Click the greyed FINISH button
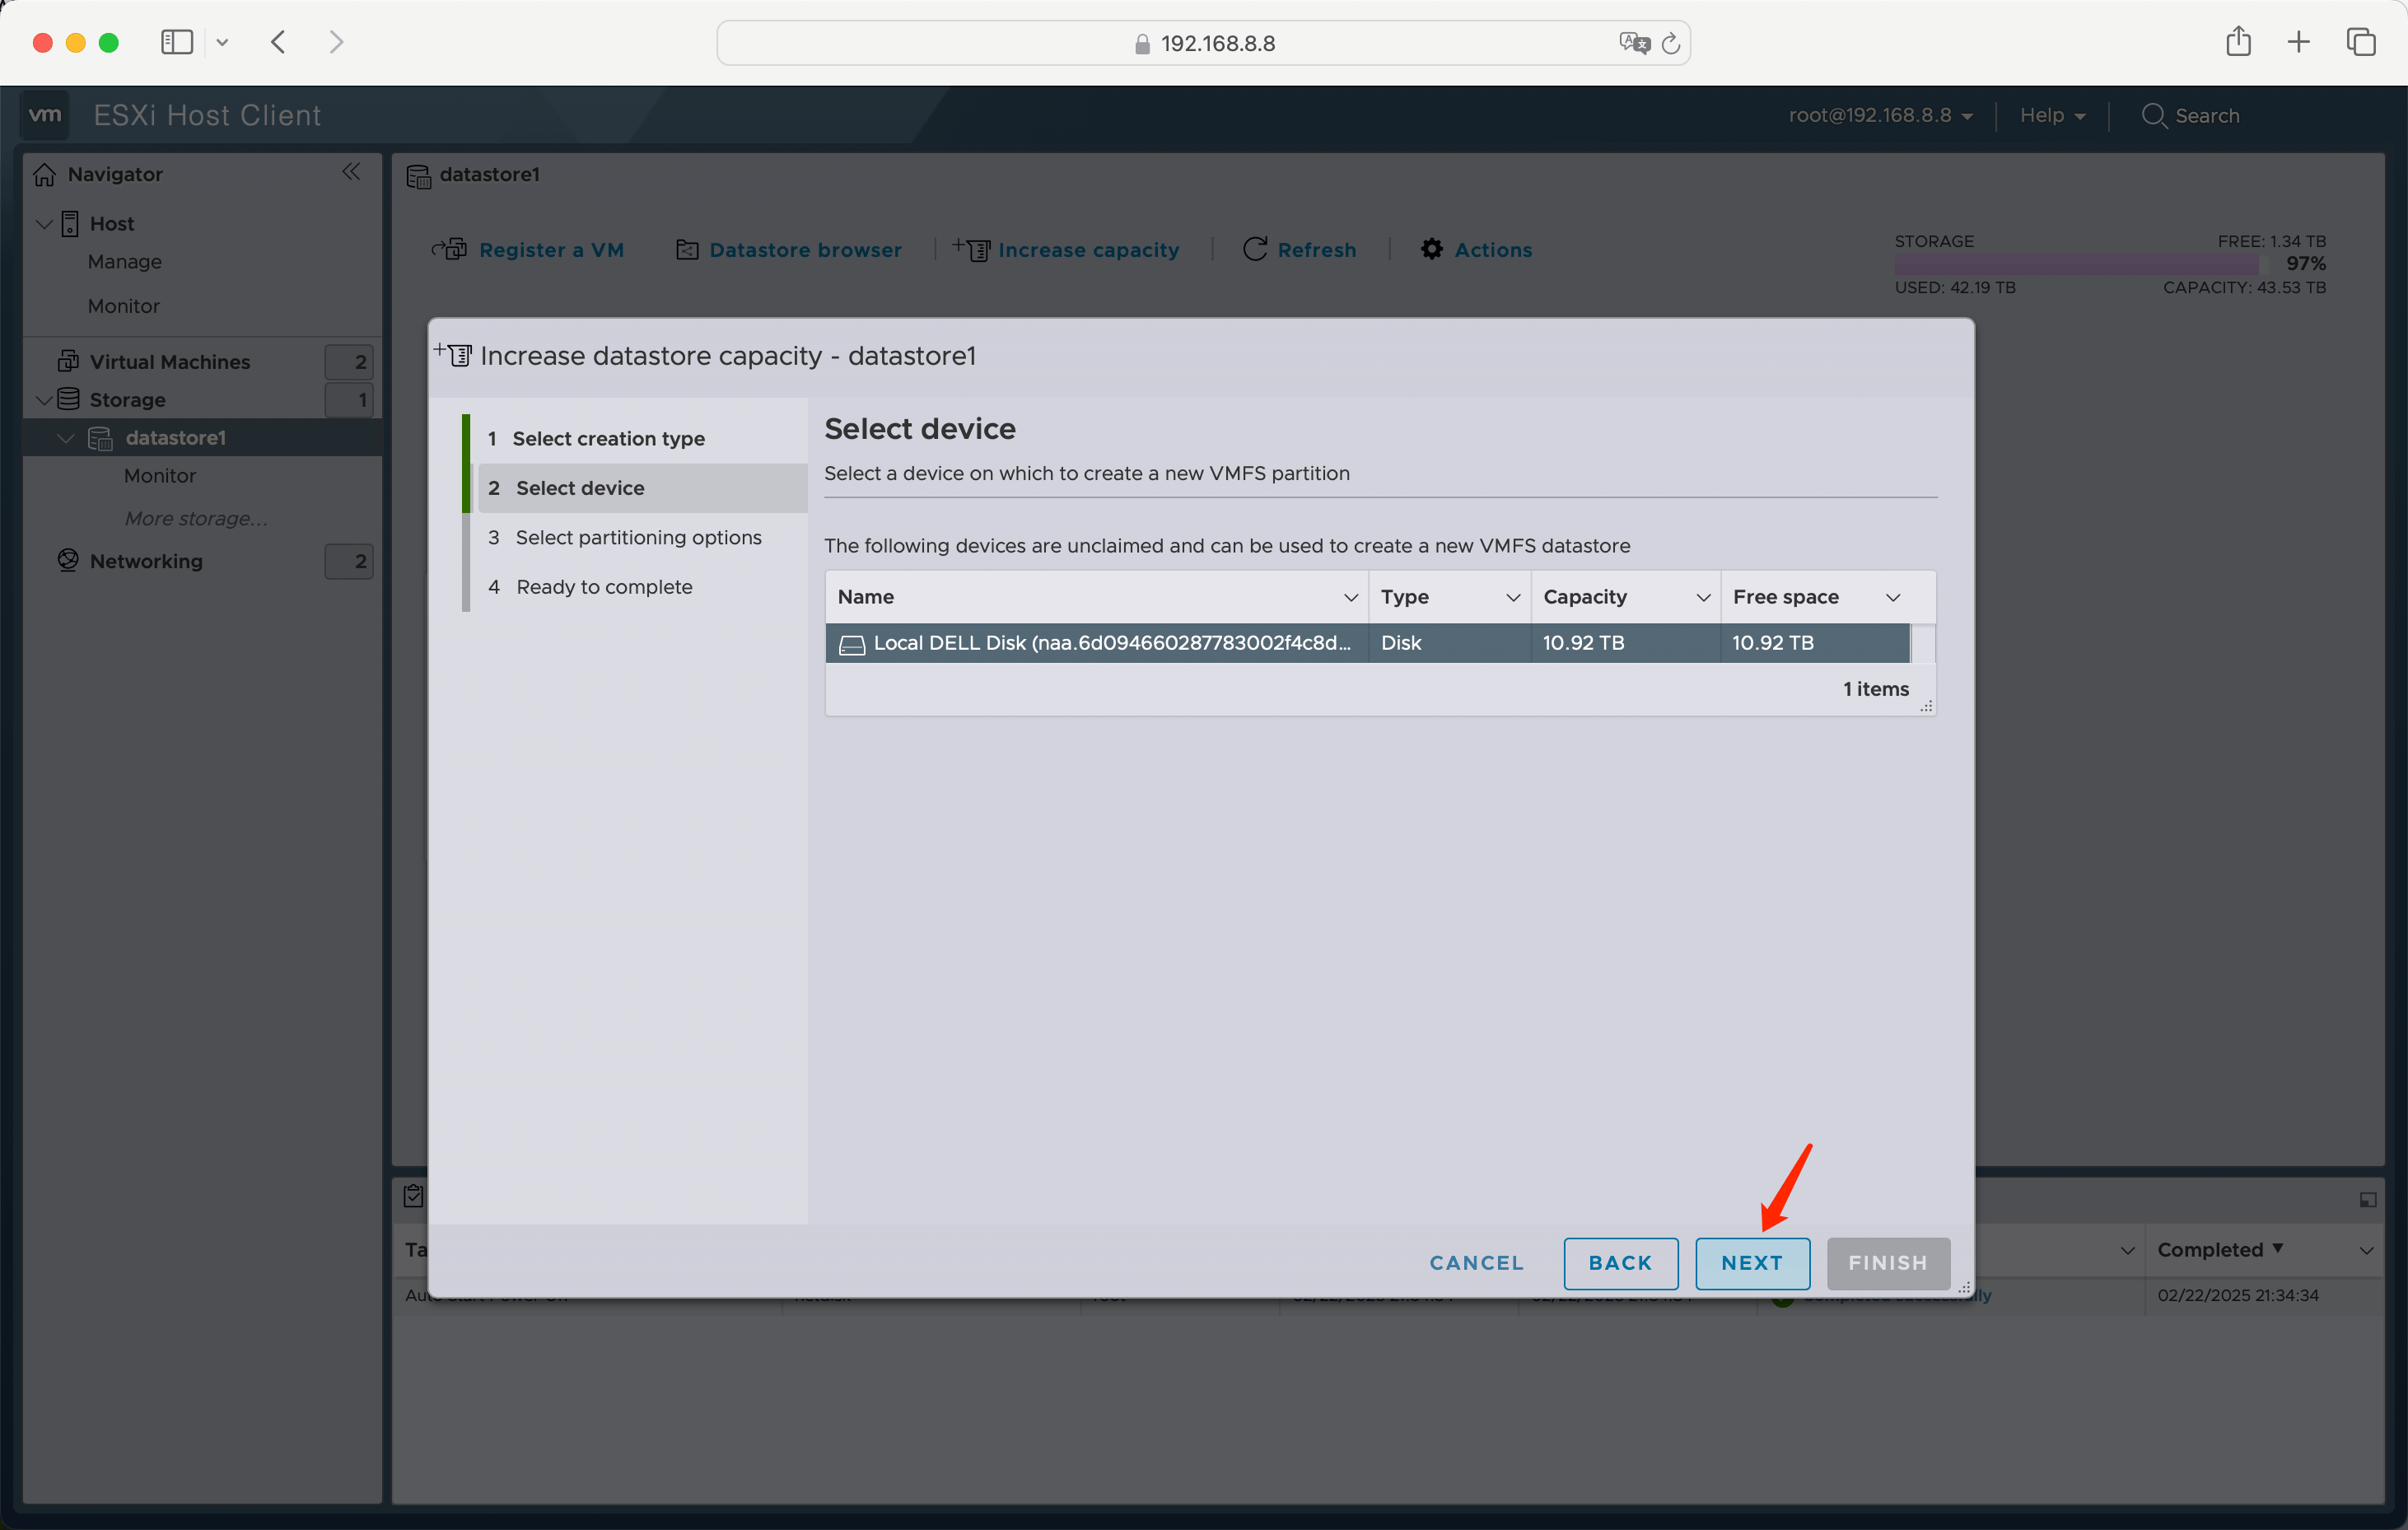The height and width of the screenshot is (1530, 2408). (x=1888, y=1263)
